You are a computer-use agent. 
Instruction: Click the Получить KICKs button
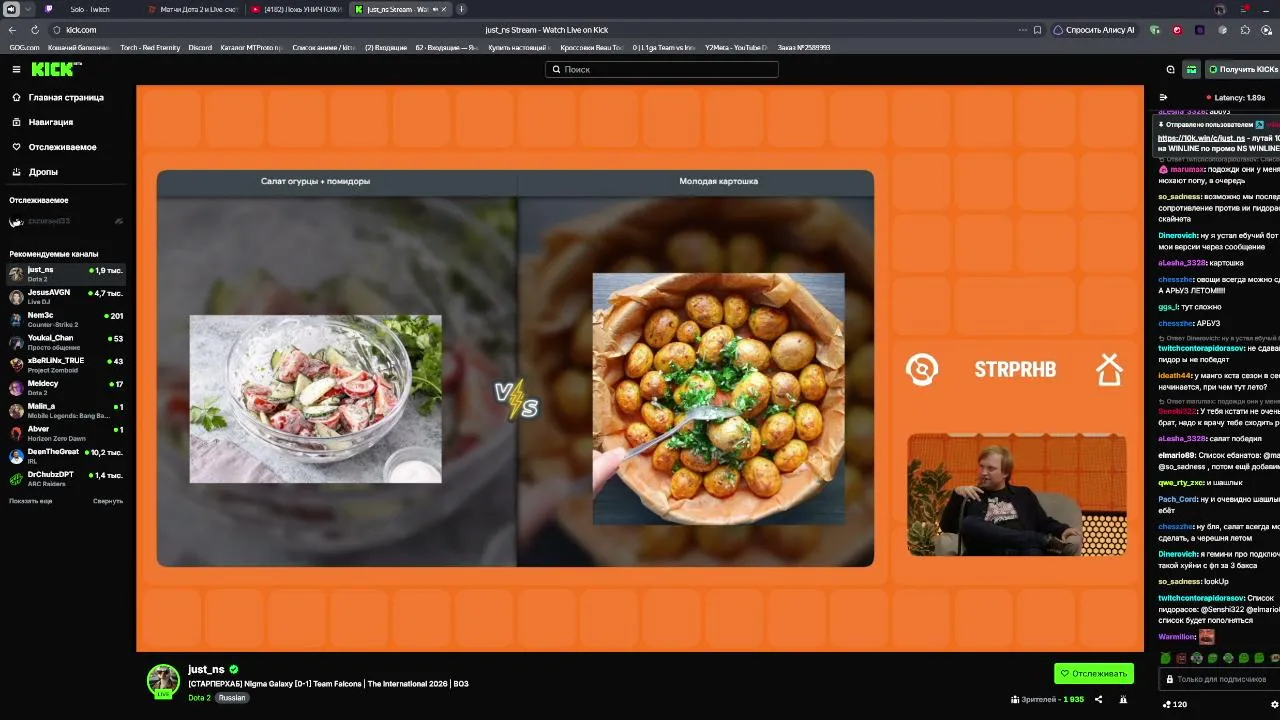(1243, 70)
